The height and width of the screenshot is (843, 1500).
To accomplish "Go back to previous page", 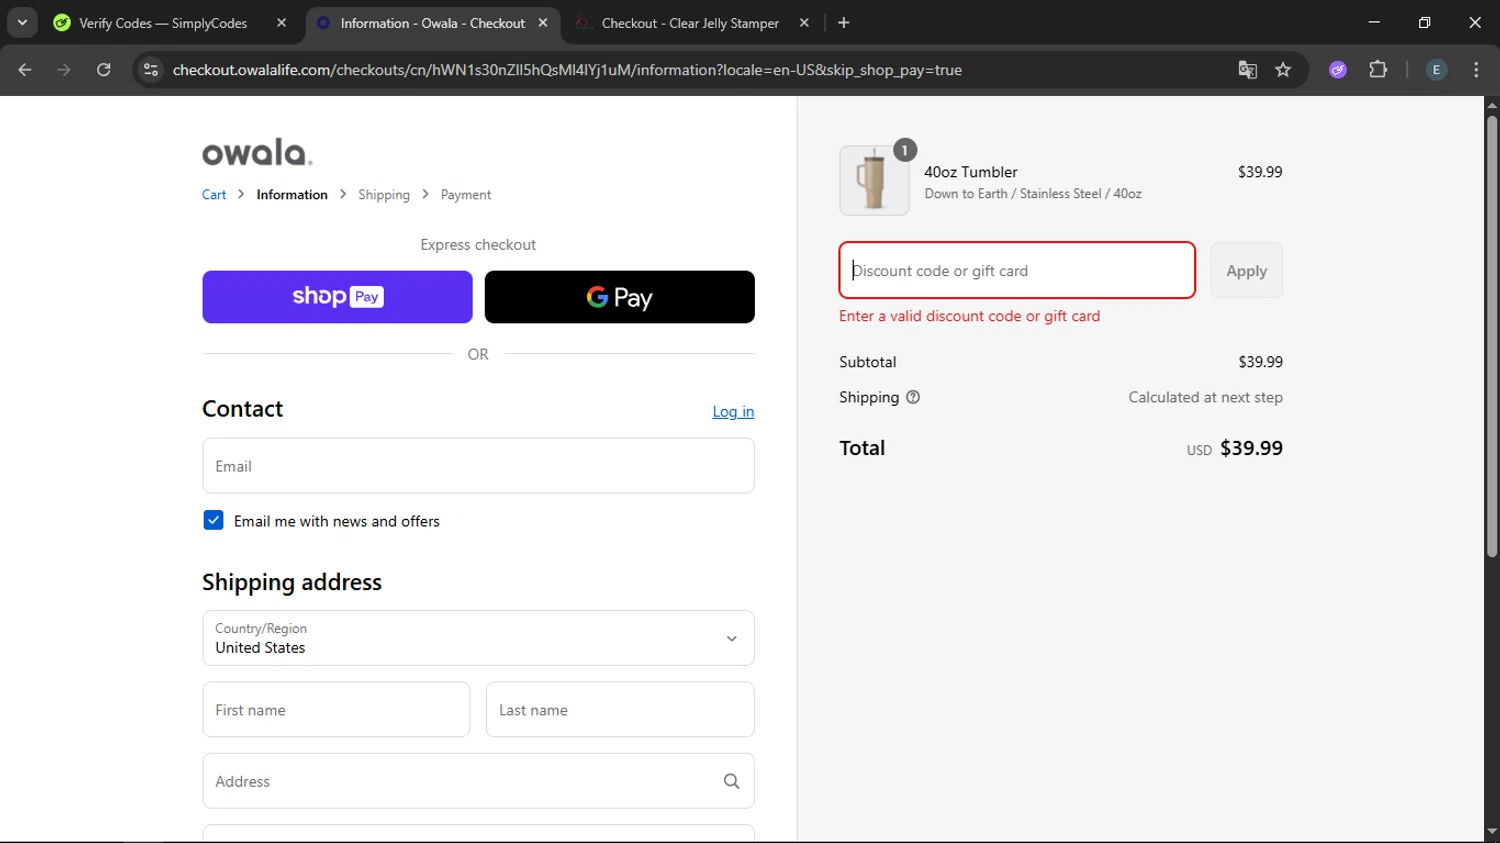I will coord(25,70).
